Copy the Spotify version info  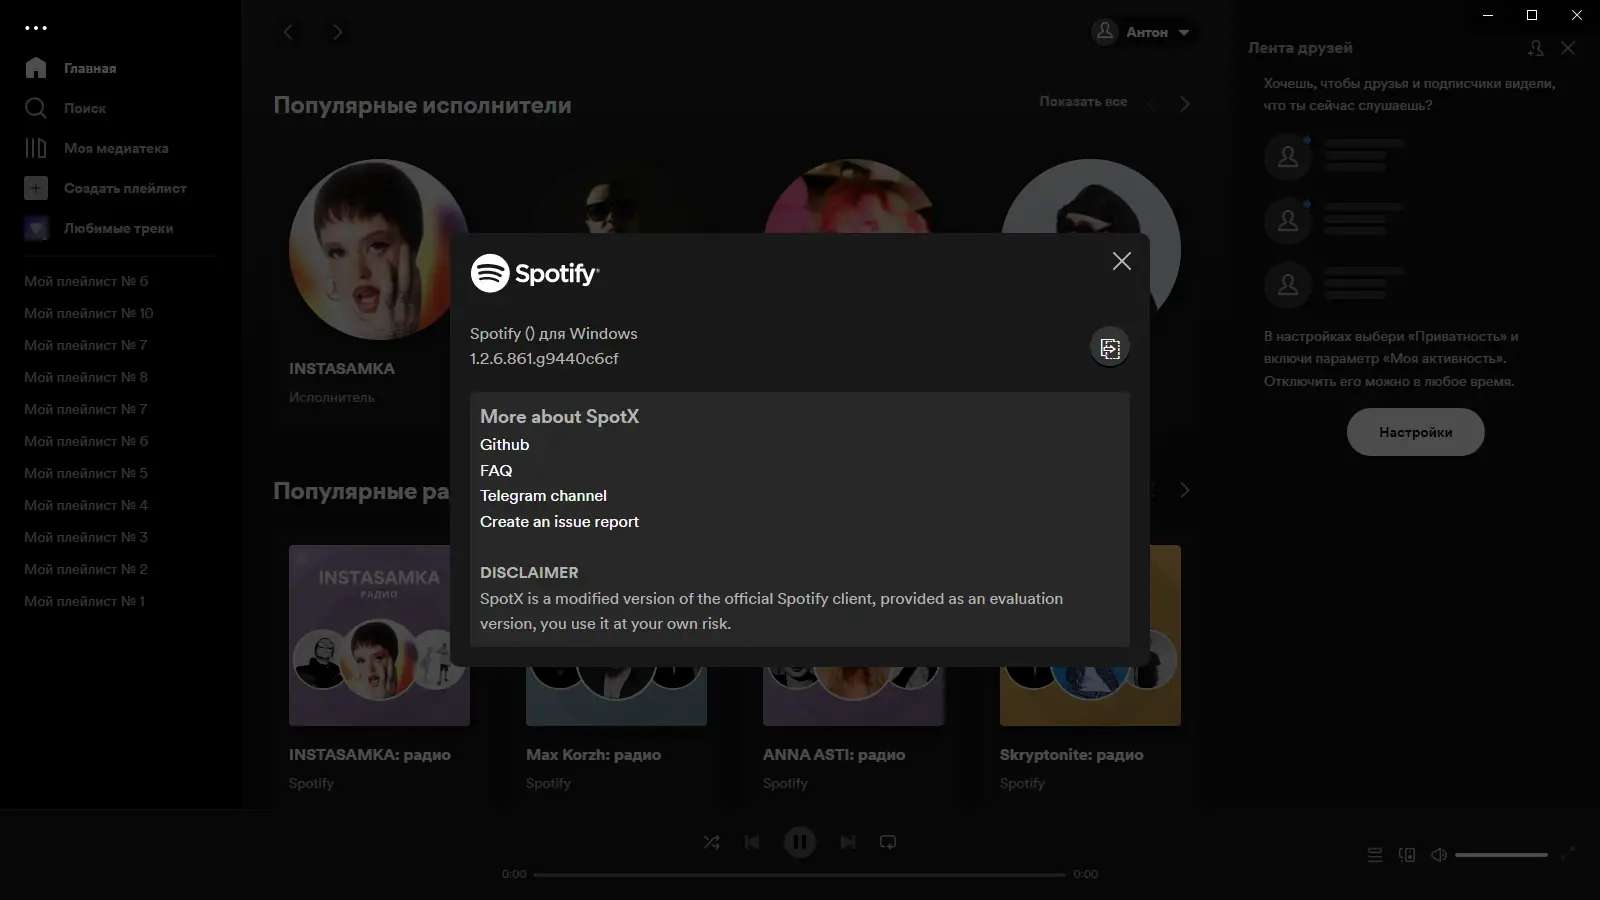(x=1110, y=348)
